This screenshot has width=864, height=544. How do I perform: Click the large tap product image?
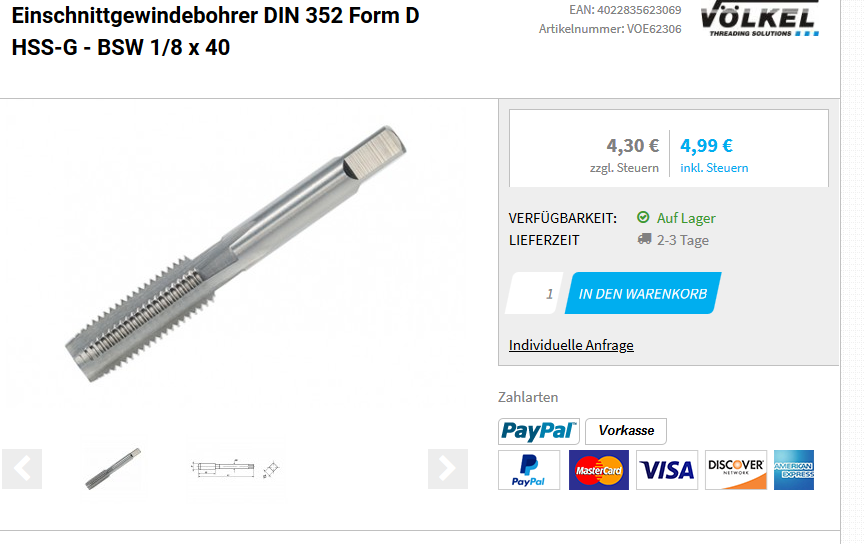click(x=235, y=254)
